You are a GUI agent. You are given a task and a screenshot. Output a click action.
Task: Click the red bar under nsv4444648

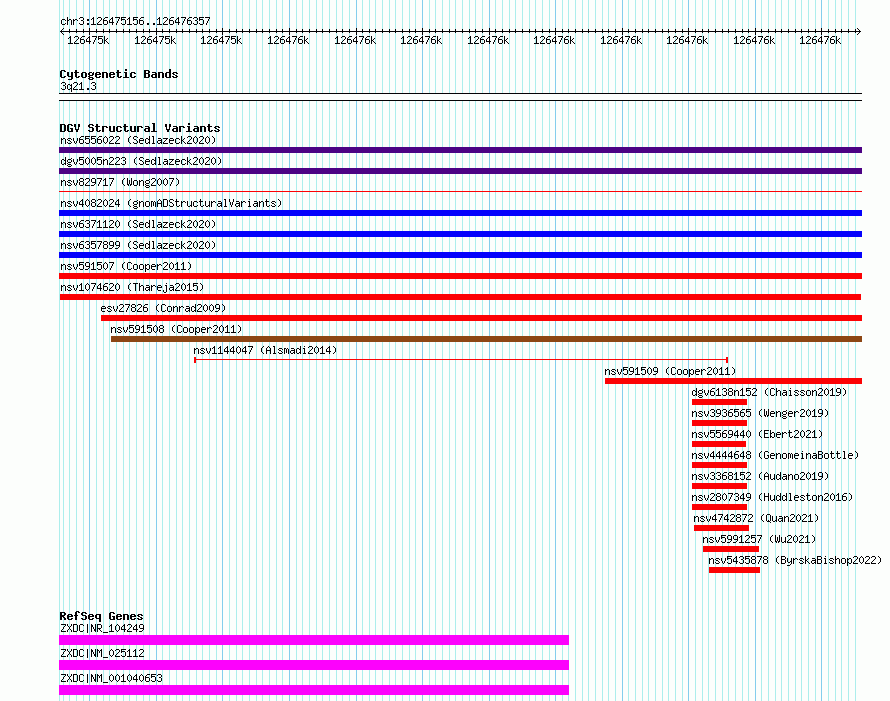pos(719,465)
